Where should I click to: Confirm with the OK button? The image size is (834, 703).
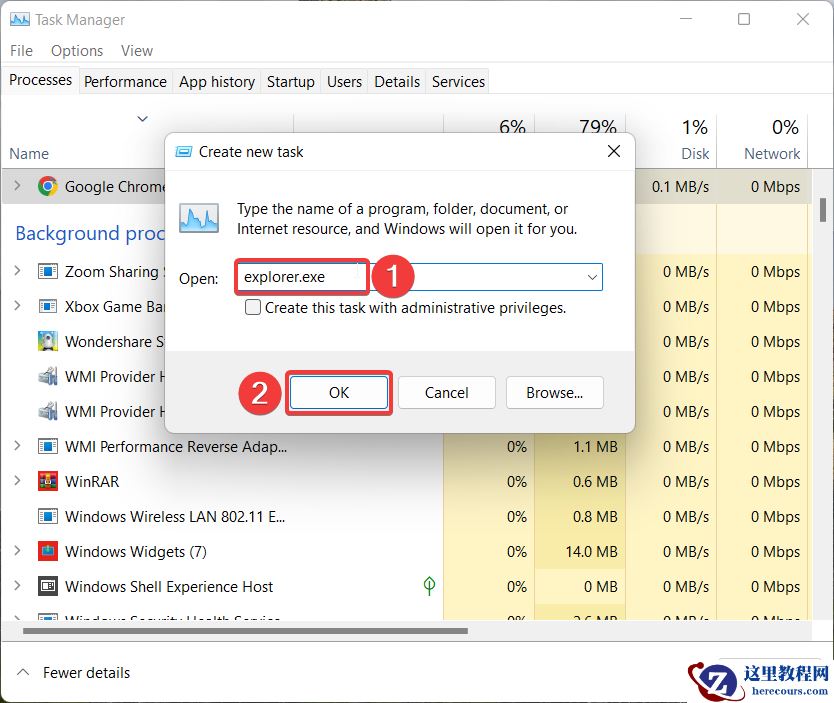[339, 392]
